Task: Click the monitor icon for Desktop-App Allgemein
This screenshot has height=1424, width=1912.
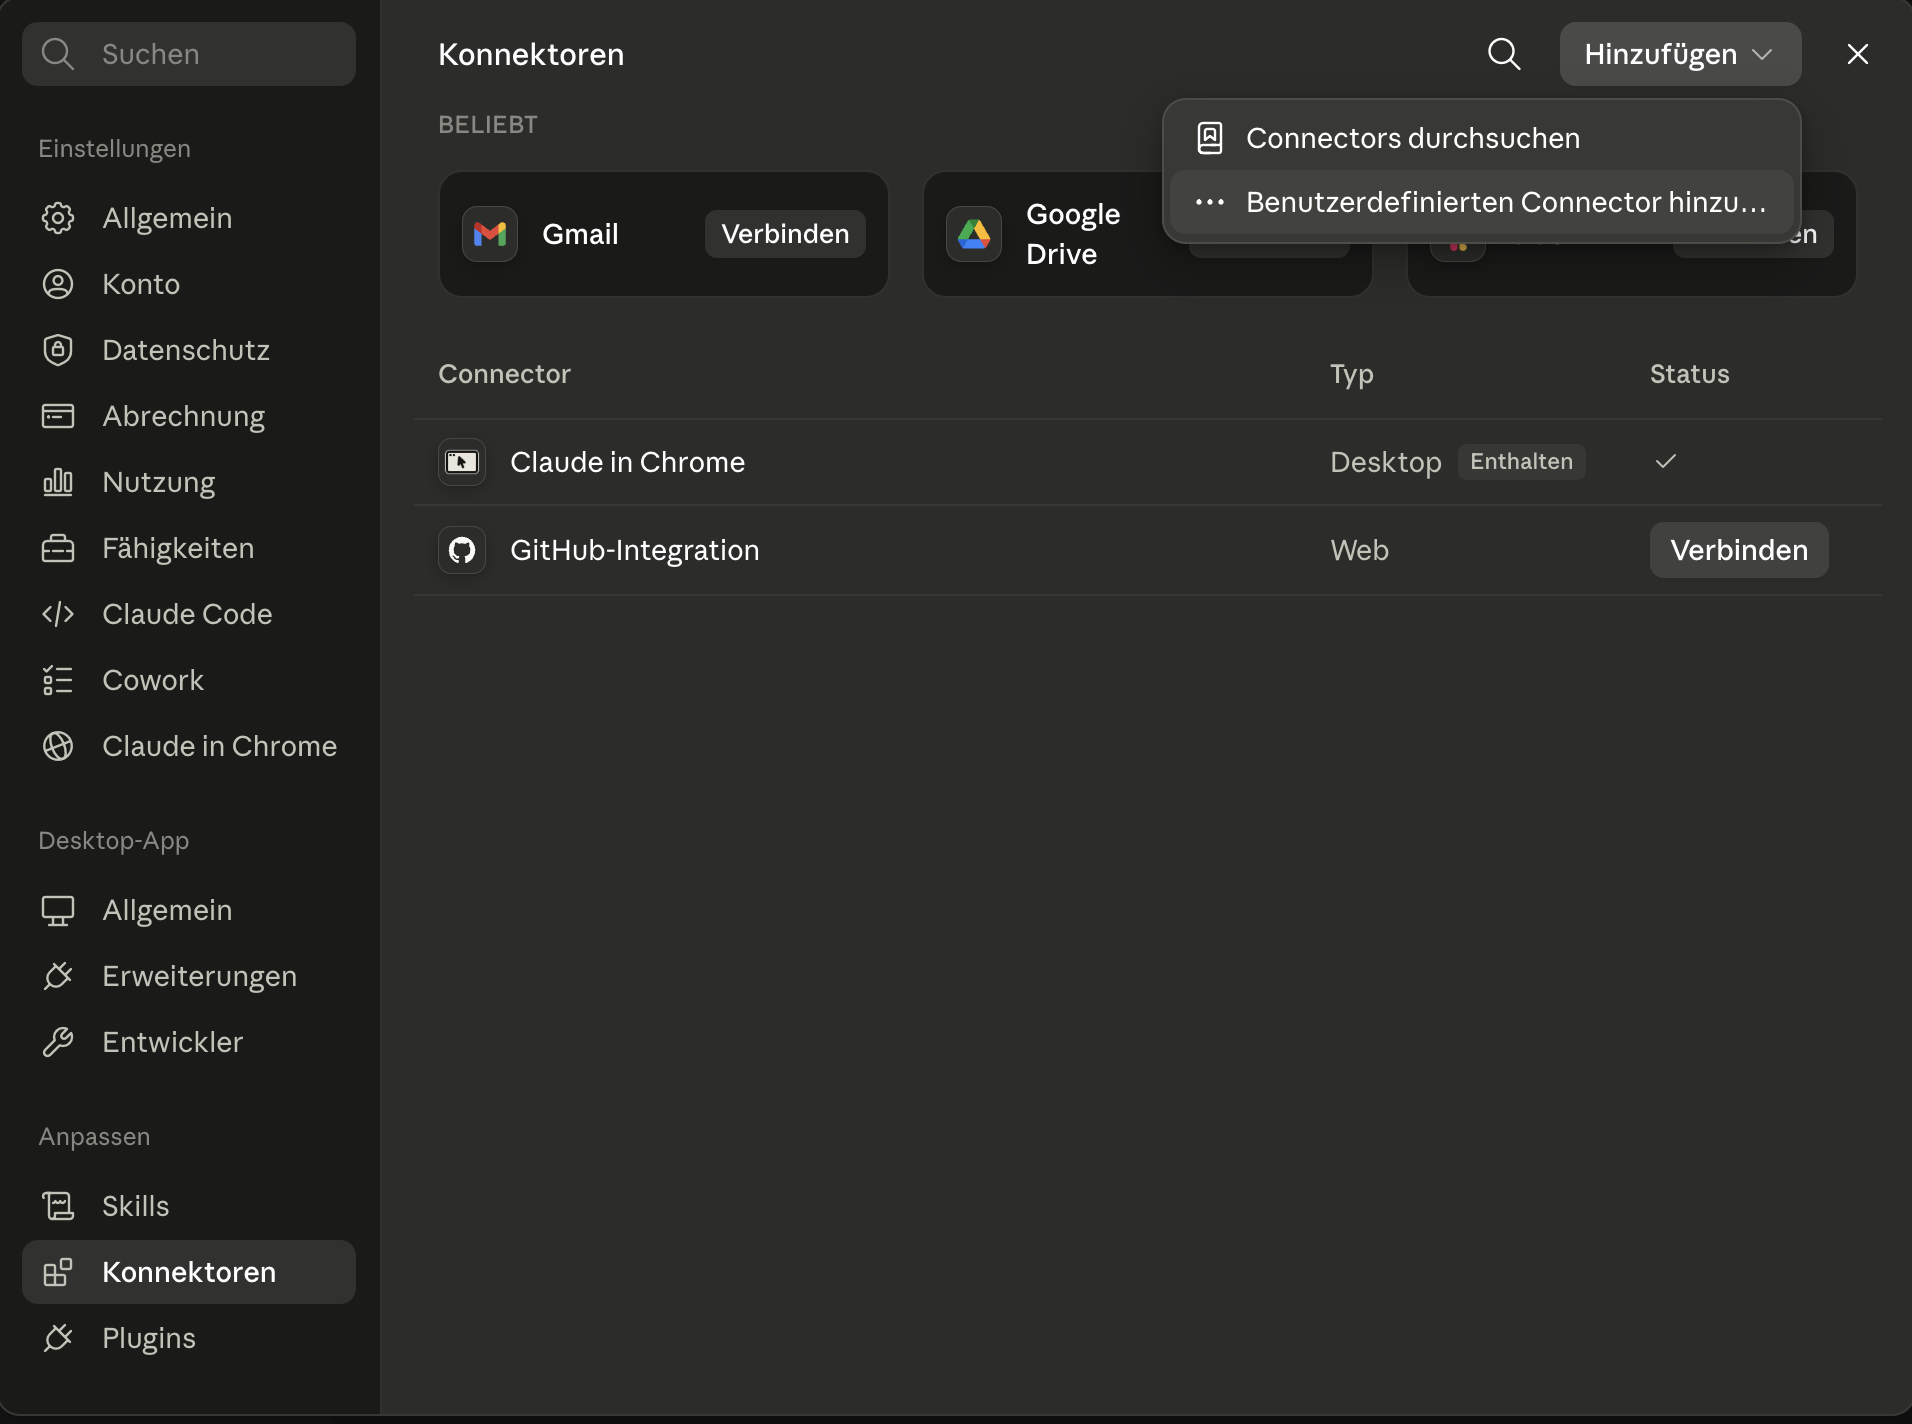Action: tap(58, 910)
